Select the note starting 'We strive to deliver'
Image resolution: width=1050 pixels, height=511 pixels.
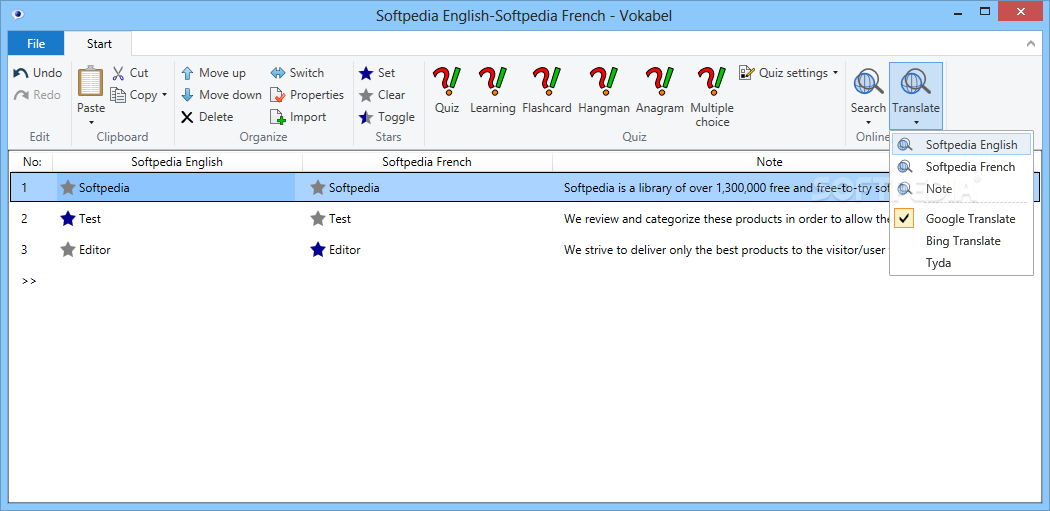tap(725, 250)
